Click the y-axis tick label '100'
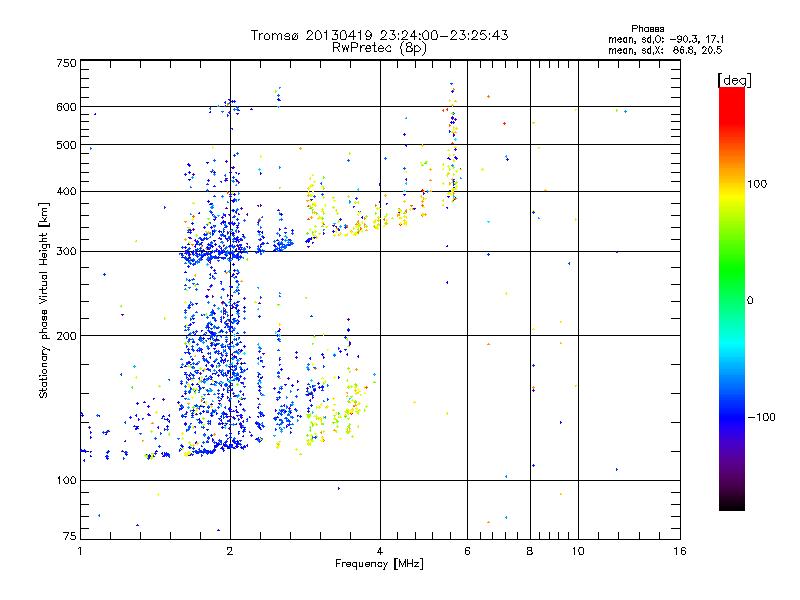The height and width of the screenshot is (600, 800). (x=66, y=481)
